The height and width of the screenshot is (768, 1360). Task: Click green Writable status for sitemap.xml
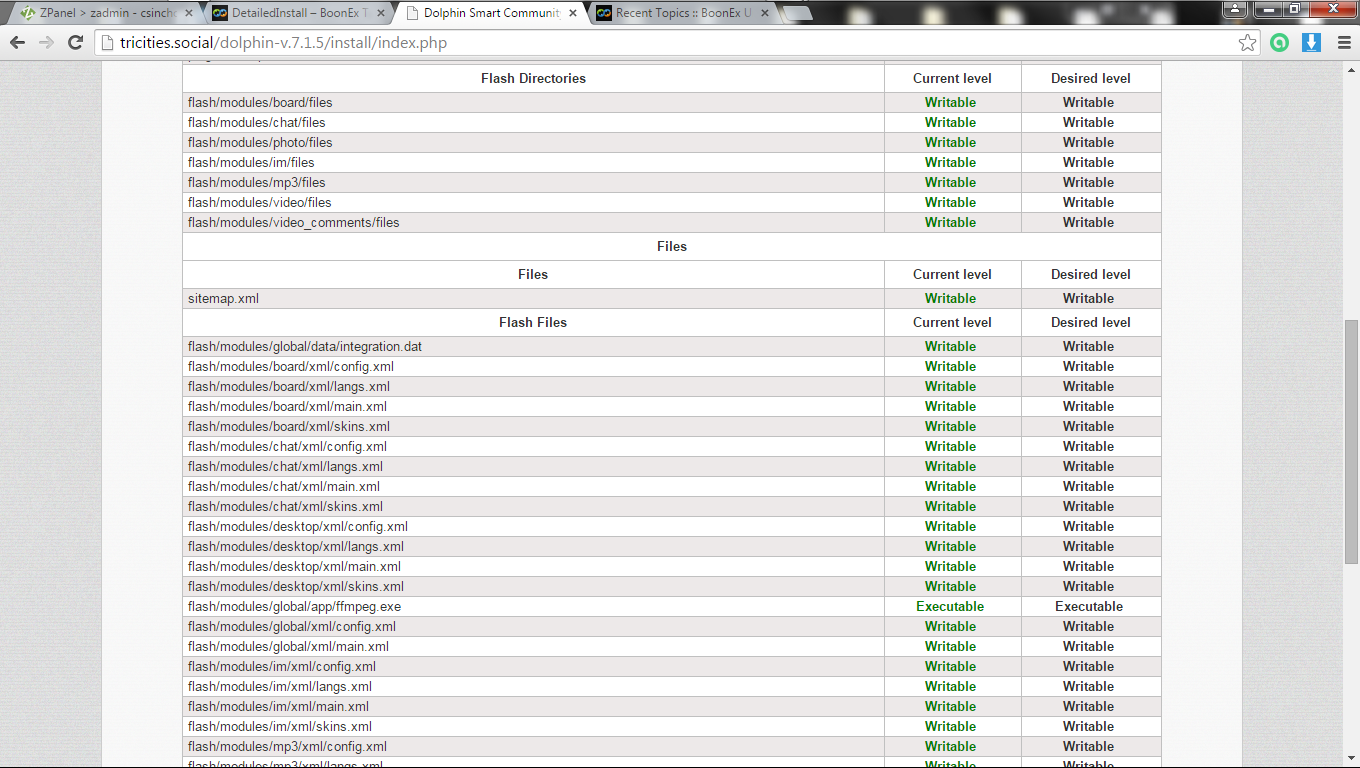pos(950,298)
